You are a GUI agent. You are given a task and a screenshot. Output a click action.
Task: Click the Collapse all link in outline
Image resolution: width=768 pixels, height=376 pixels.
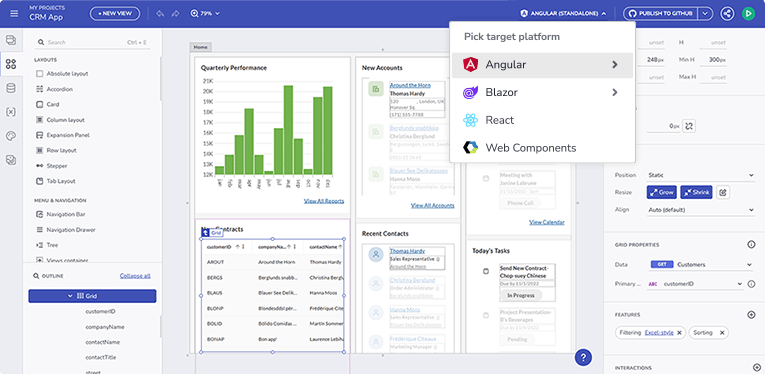(x=135, y=276)
